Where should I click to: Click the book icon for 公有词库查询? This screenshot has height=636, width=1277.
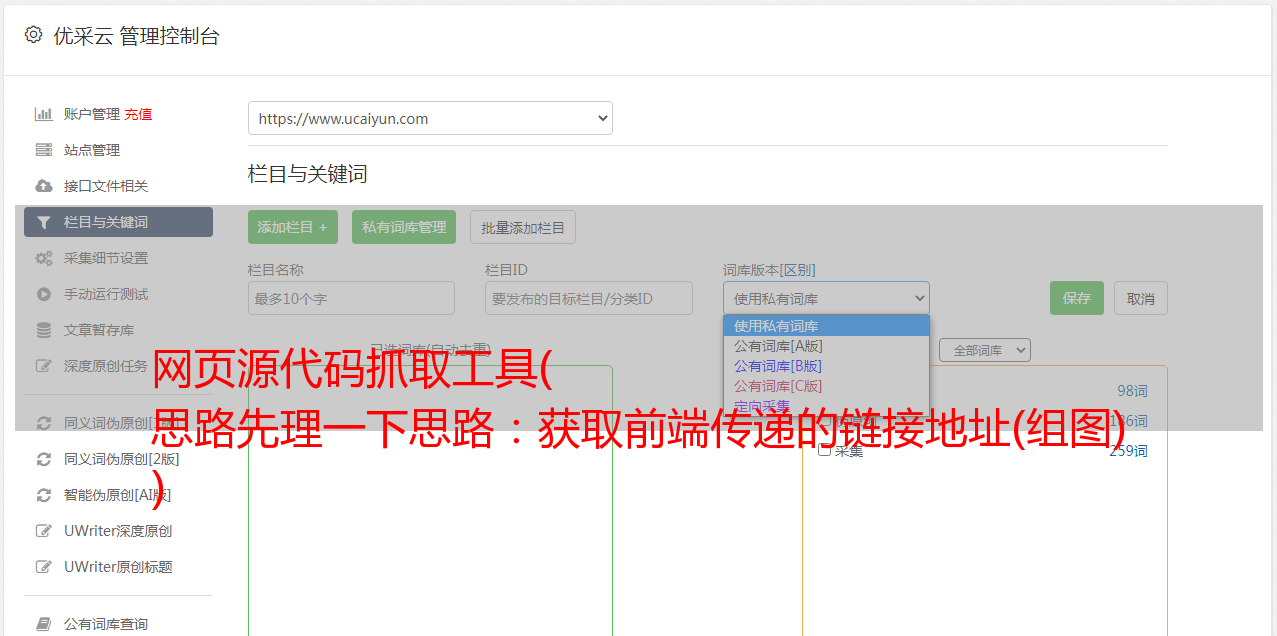(43, 624)
